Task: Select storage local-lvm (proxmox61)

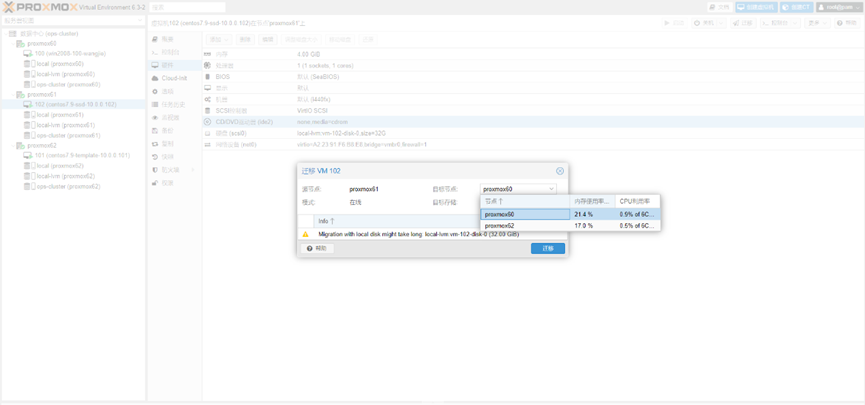Action: pyautogui.click(x=66, y=125)
